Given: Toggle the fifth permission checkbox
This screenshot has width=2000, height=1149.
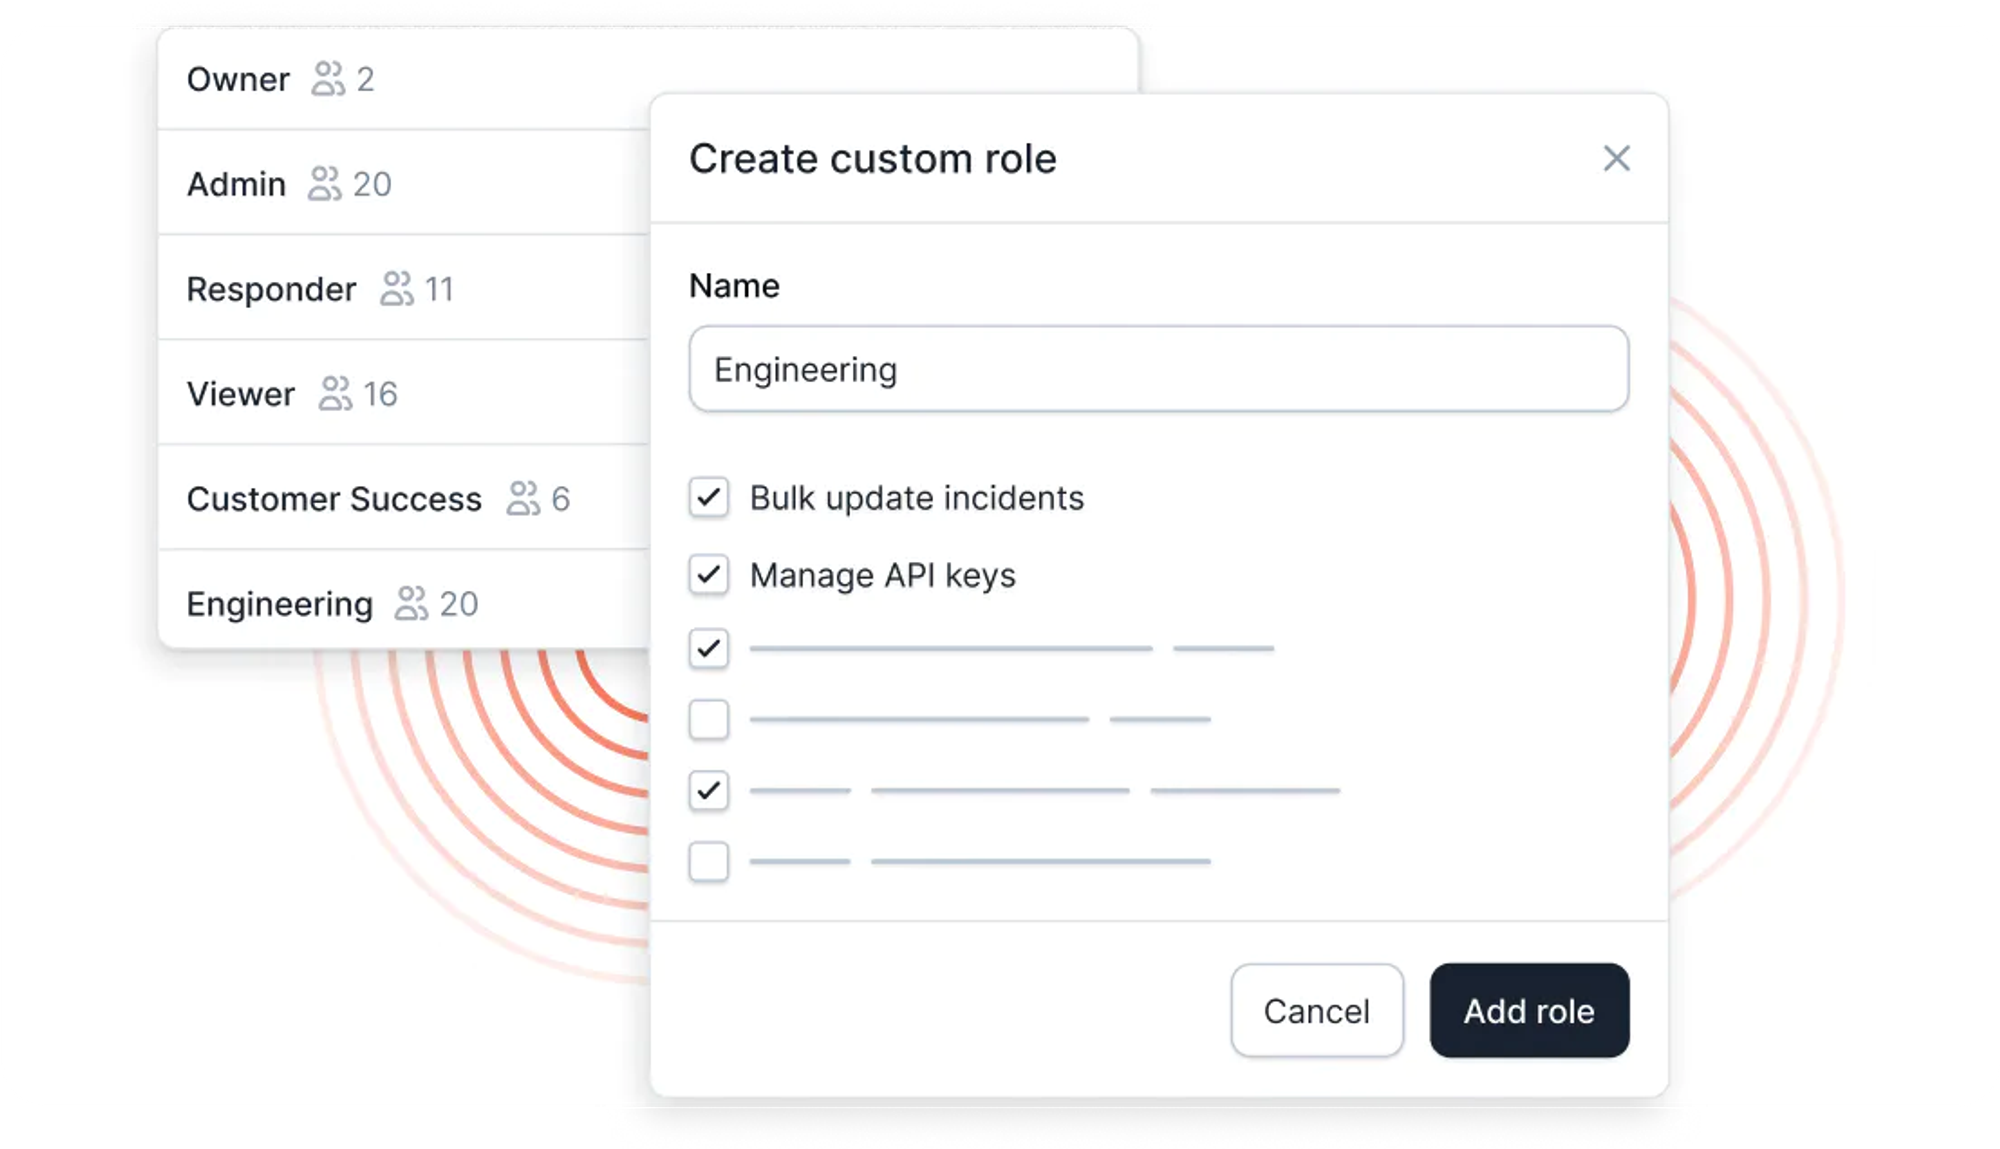Looking at the screenshot, I should pyautogui.click(x=708, y=791).
